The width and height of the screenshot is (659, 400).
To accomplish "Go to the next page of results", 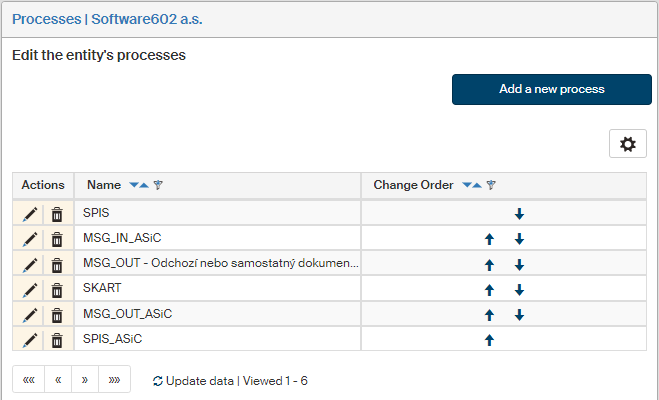I will click(x=86, y=381).
